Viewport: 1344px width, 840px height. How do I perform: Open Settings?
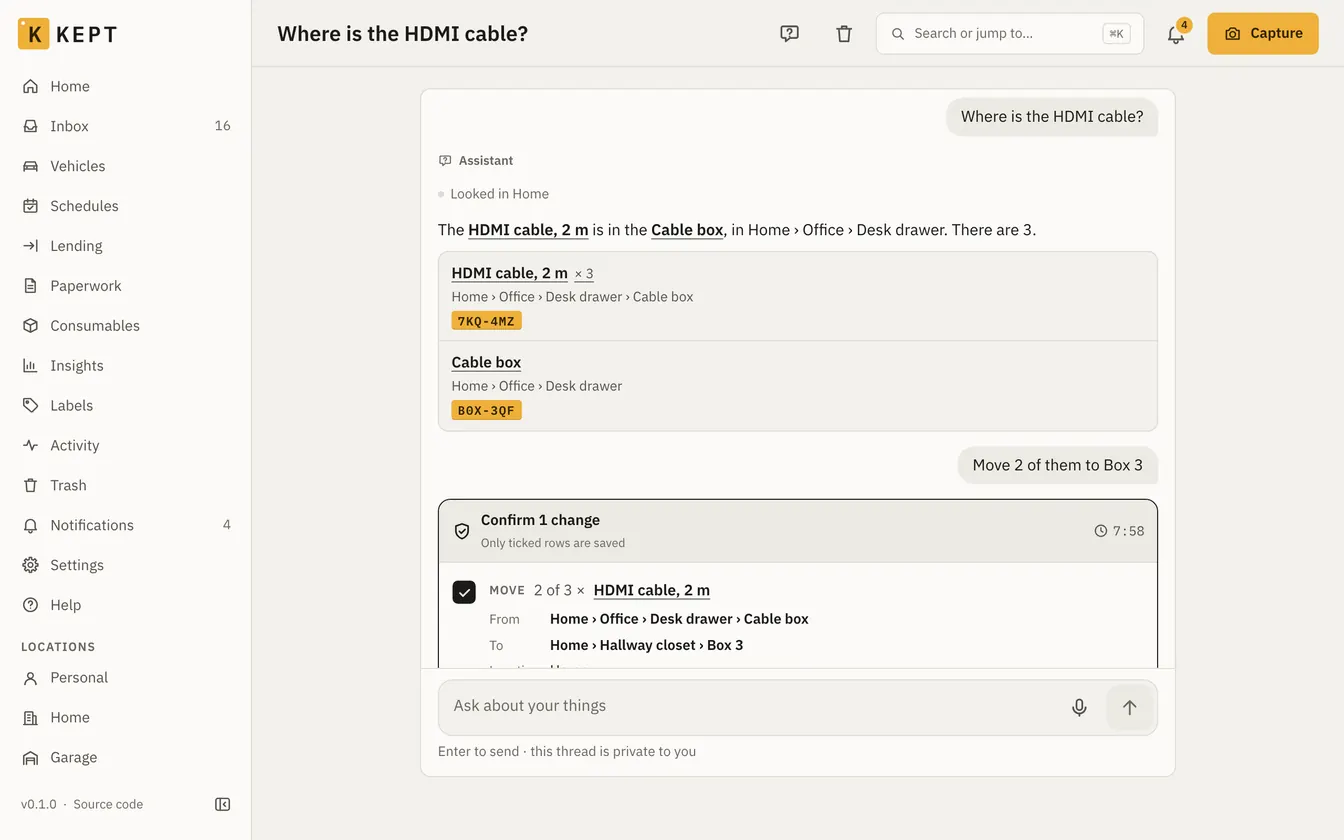pos(126,566)
